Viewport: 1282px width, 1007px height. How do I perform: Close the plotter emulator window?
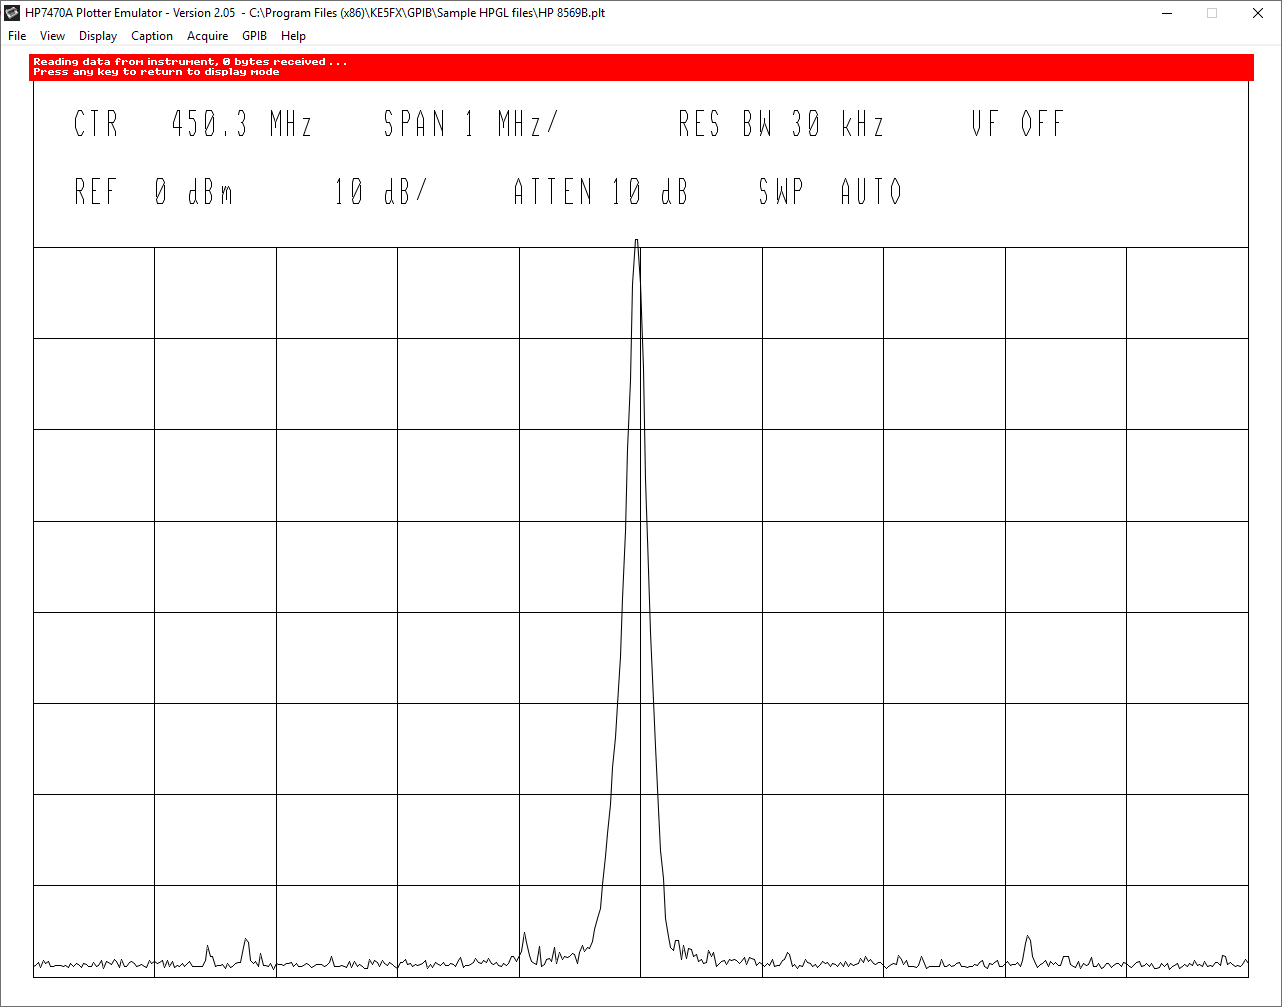coord(1258,13)
